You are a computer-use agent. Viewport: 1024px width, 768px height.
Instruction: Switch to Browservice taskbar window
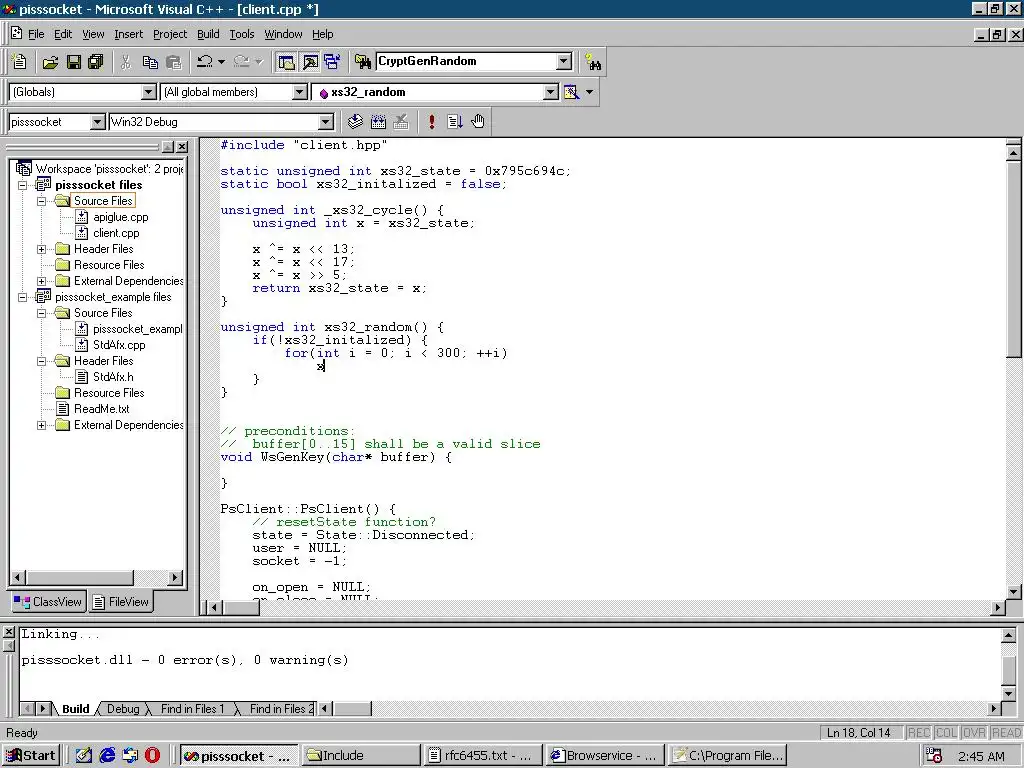(605, 756)
